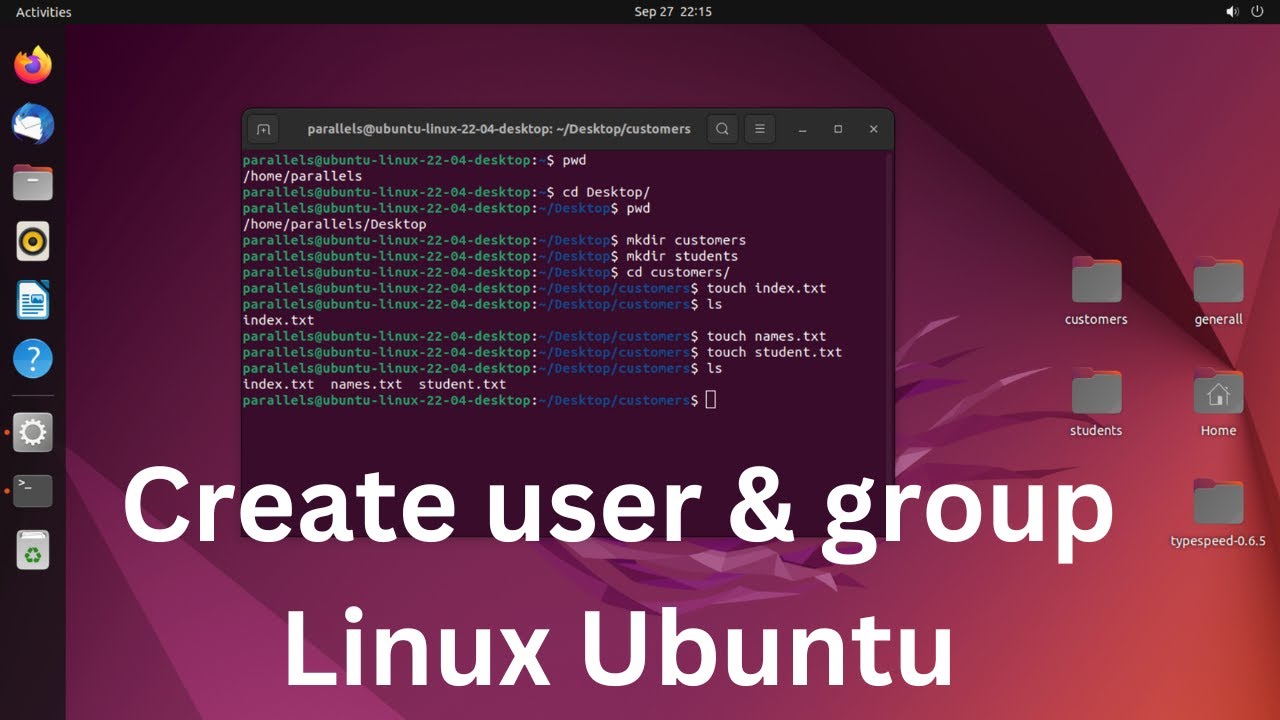
Task: Click the '/home/parallels/Desktop' output line
Action: (x=334, y=224)
